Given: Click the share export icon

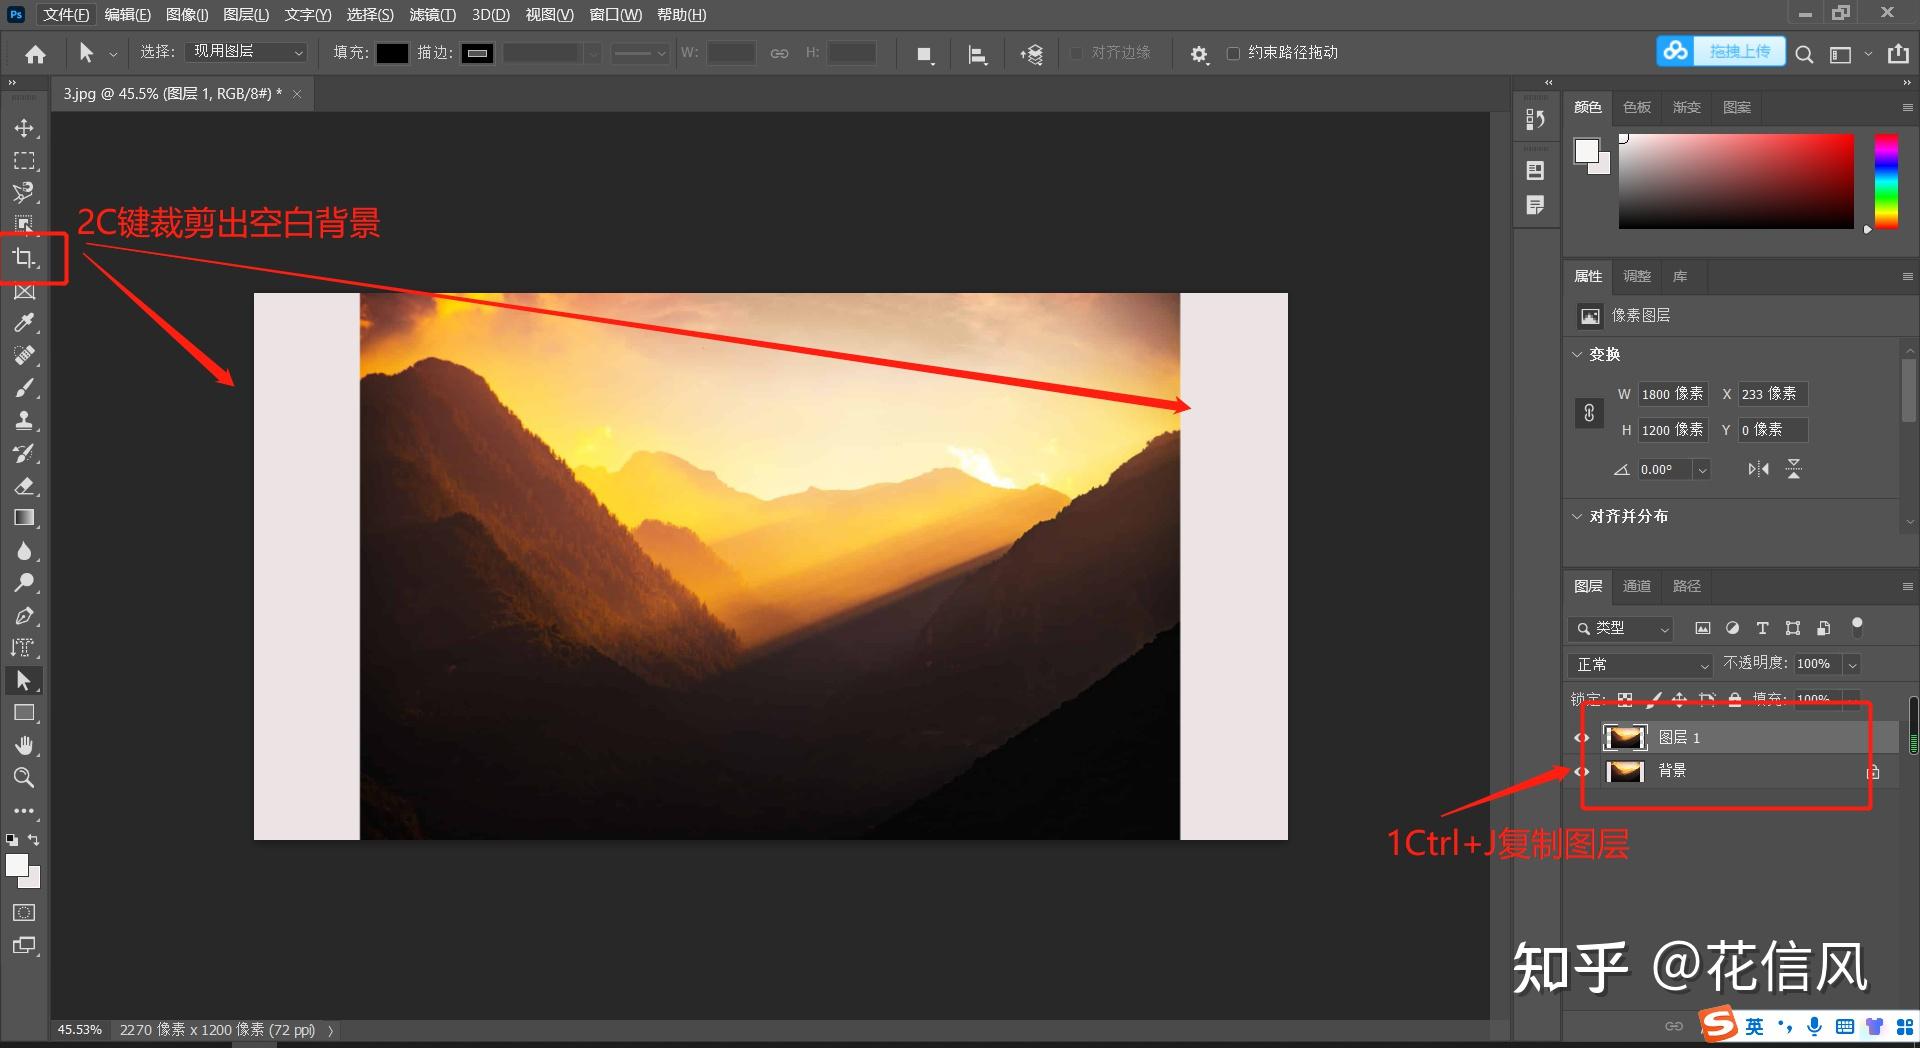Looking at the screenshot, I should point(1898,54).
